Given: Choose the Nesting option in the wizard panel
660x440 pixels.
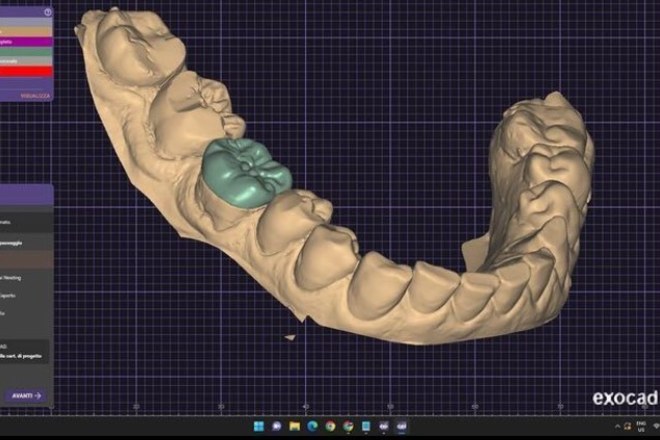Looking at the screenshot, I should 11,278.
